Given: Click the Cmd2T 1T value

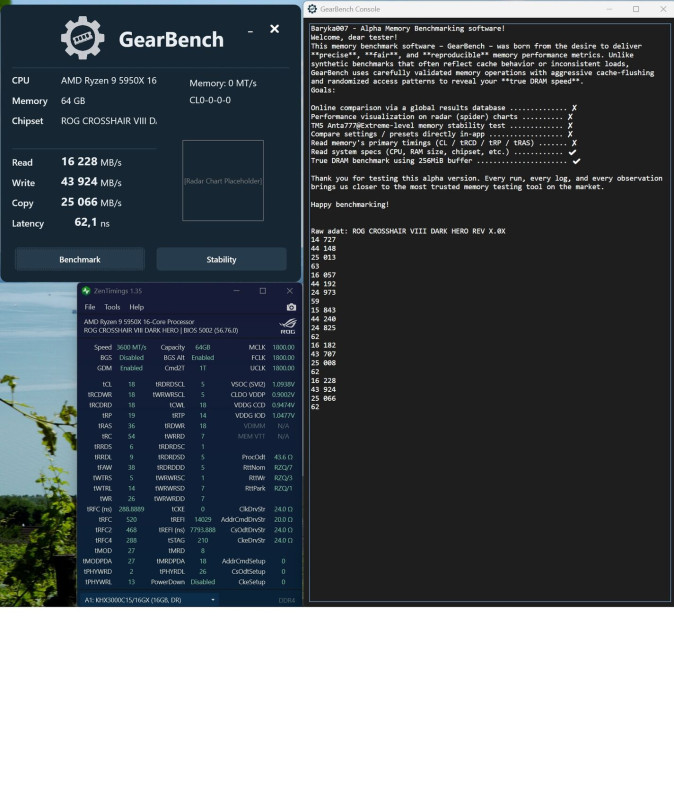Looking at the screenshot, I should (x=203, y=368).
